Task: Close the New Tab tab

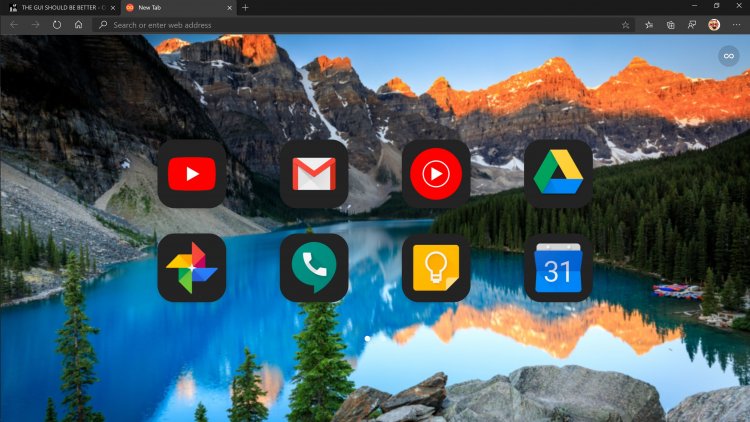Action: (x=230, y=8)
